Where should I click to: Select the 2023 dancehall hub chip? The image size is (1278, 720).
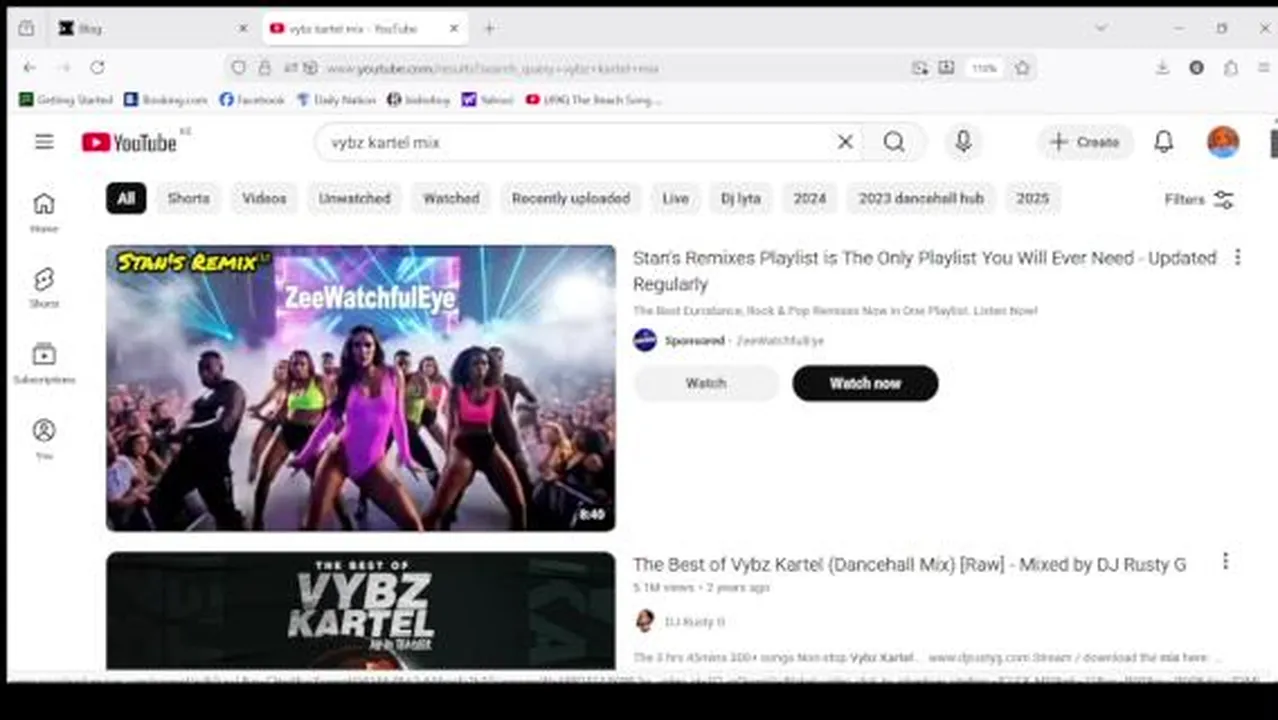[921, 198]
